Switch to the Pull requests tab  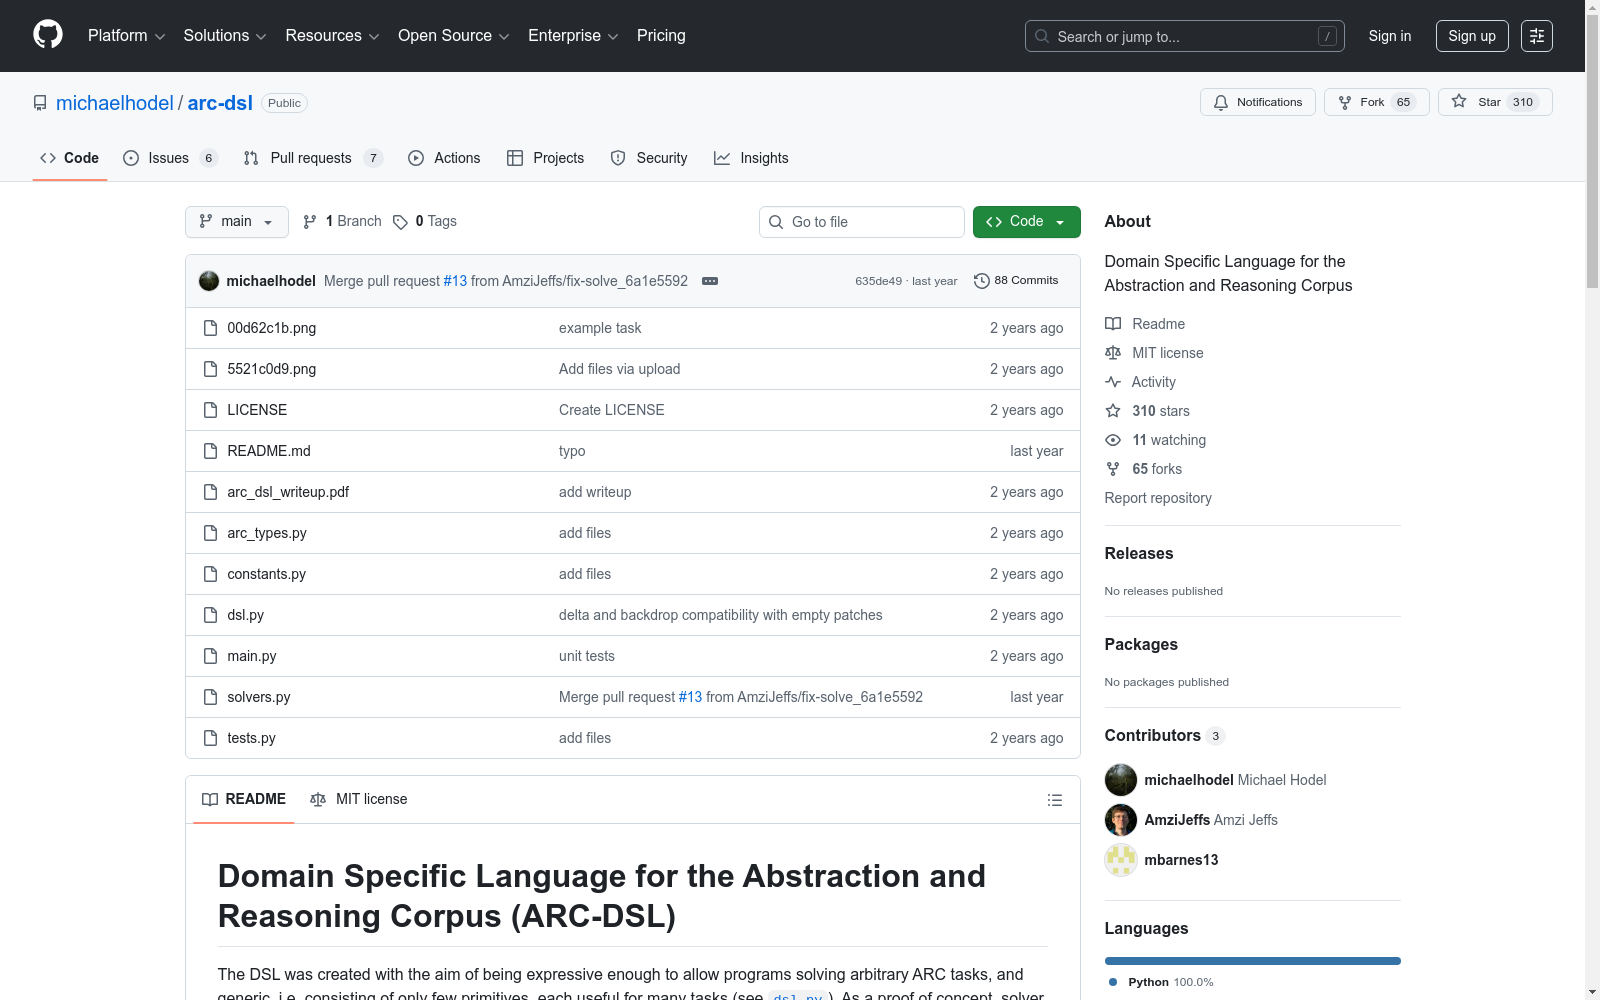pos(313,158)
